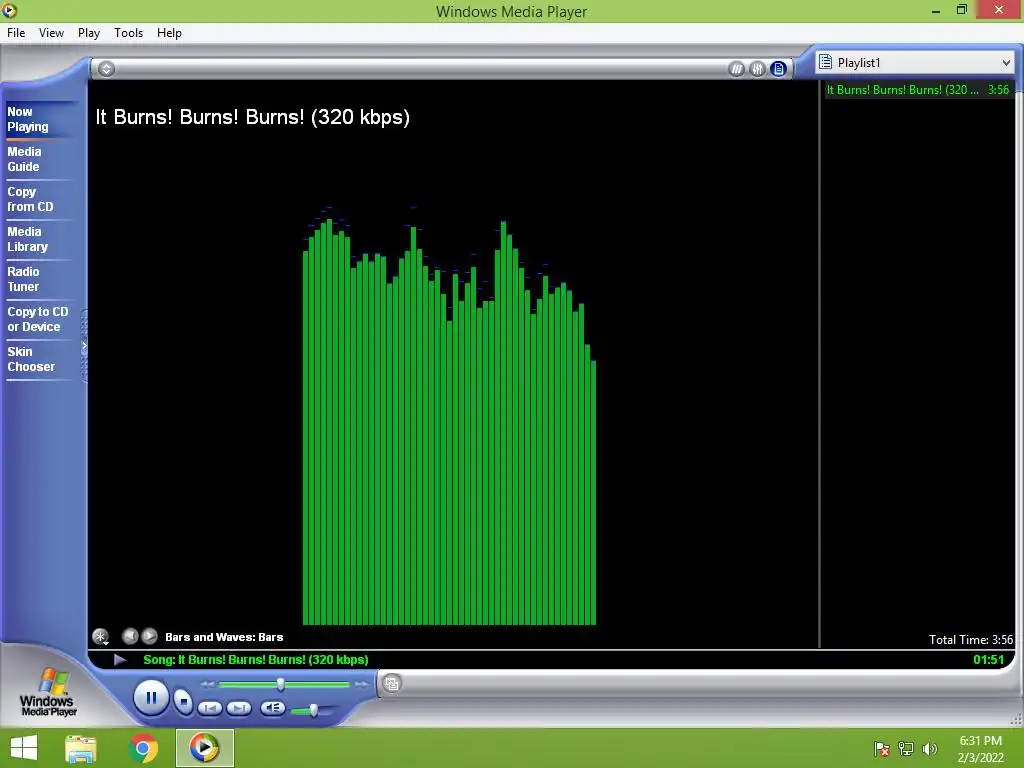Viewport: 1024px width, 768px height.
Task: Click the Windows Media Player logo
Action: coord(48,693)
